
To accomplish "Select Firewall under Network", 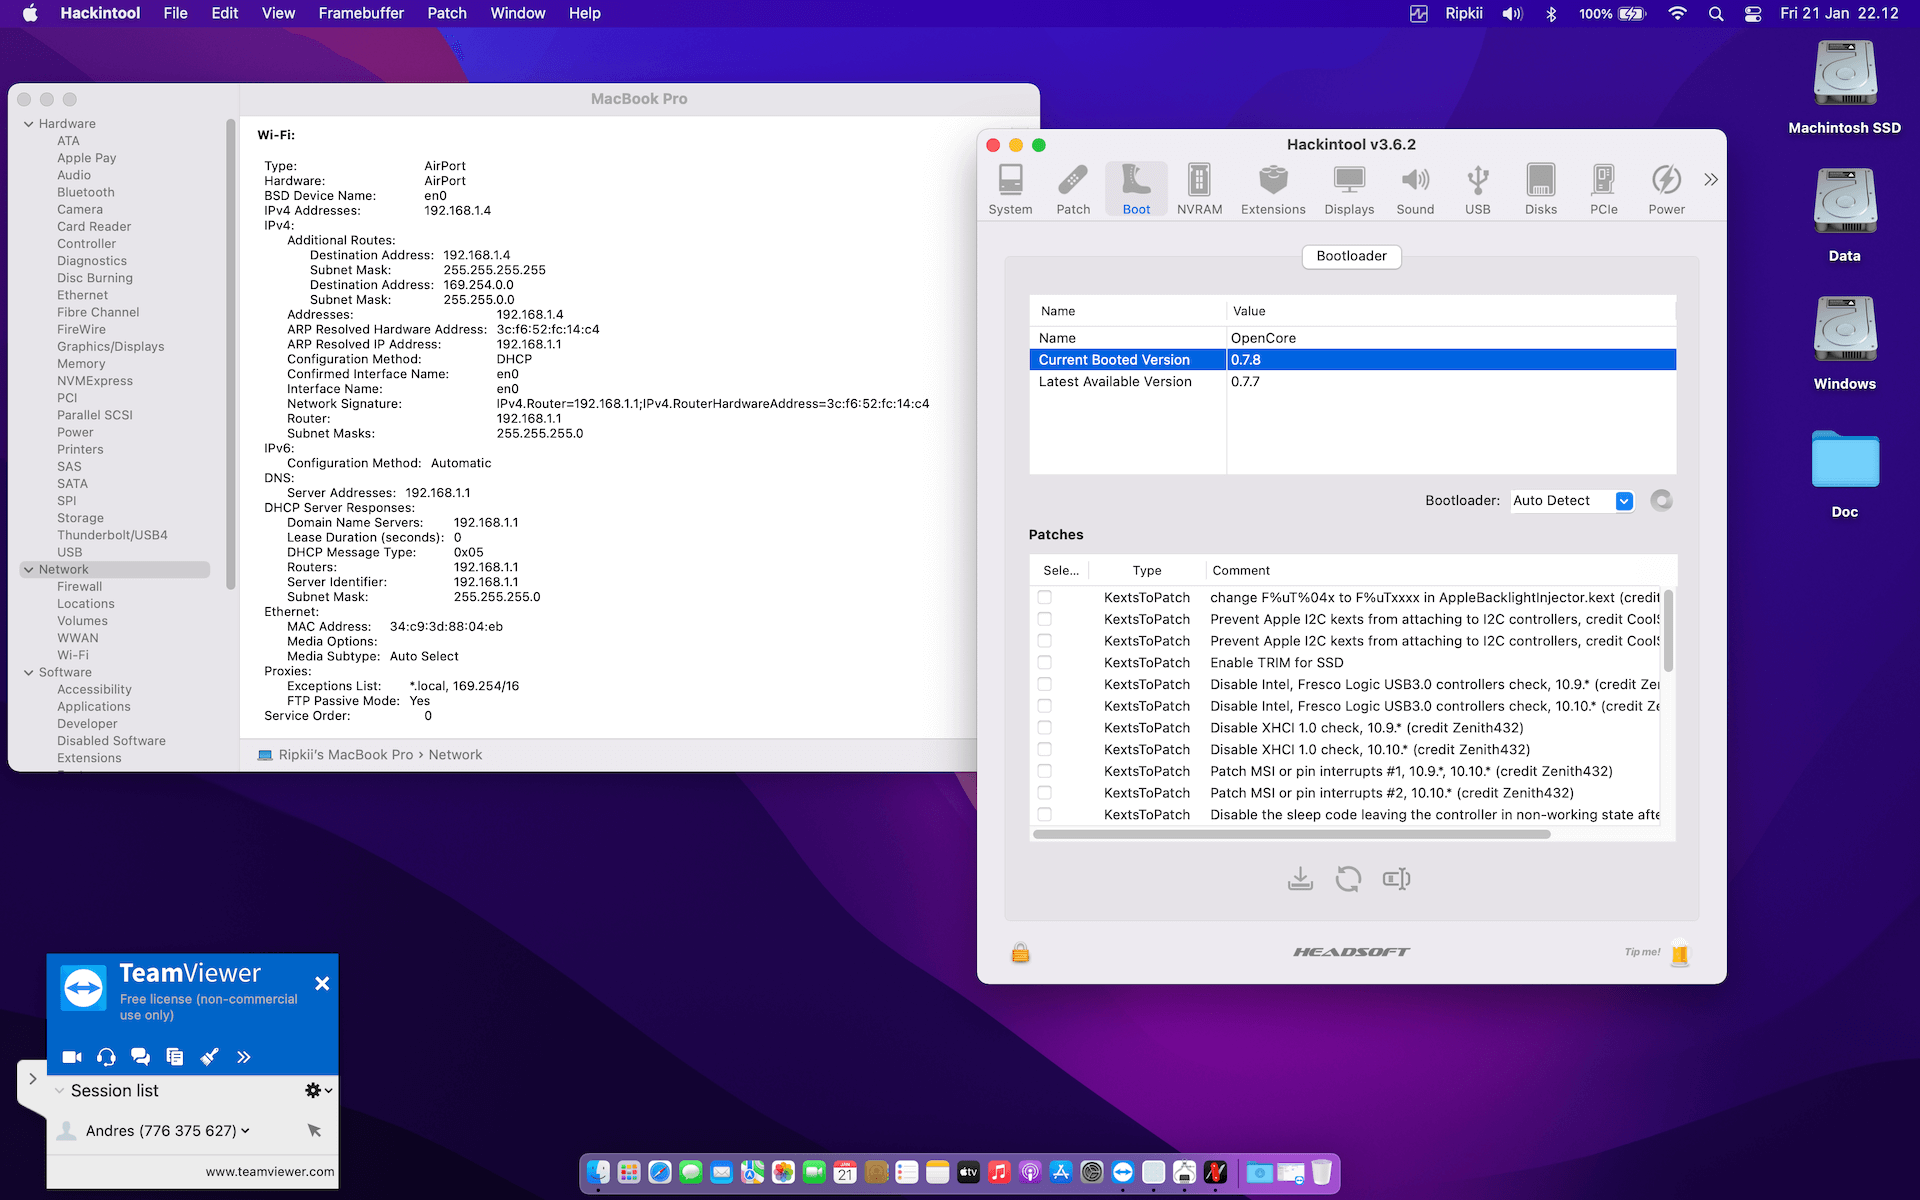I will coord(80,587).
